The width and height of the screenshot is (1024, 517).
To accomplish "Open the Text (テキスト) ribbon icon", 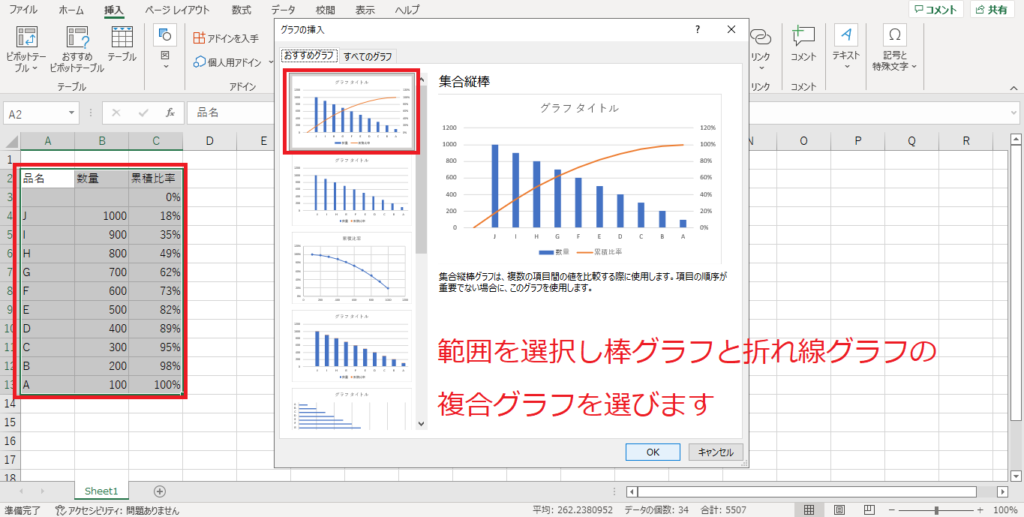I will 846,37.
